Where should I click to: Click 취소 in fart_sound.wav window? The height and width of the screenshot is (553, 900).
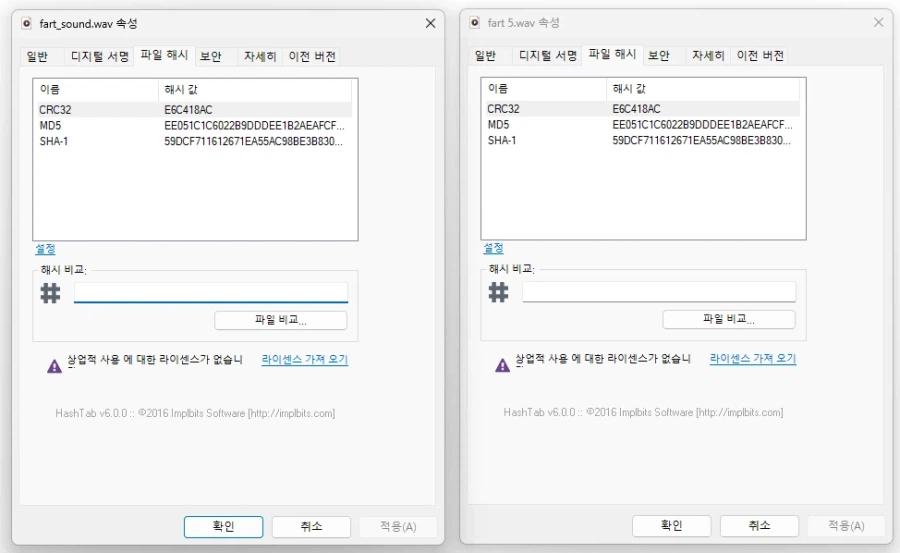pos(311,527)
